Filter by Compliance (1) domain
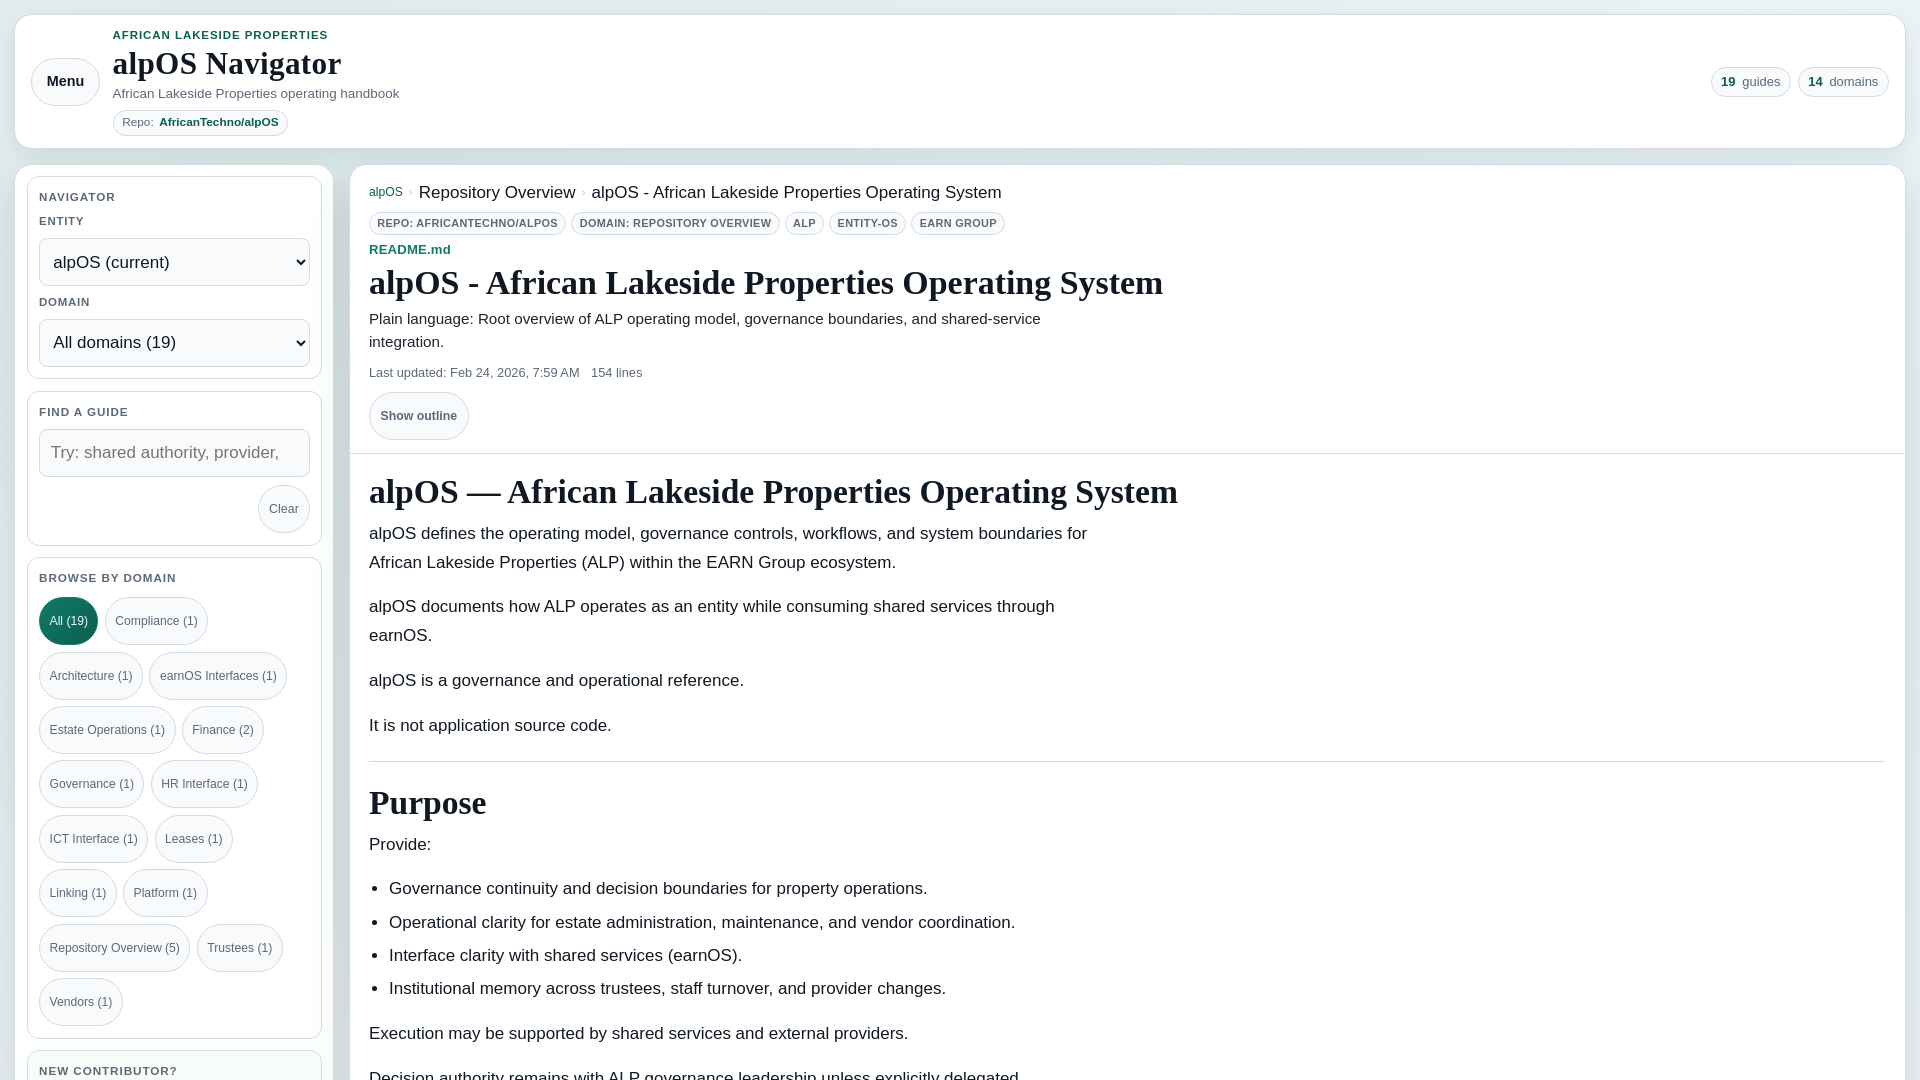 pos(156,621)
